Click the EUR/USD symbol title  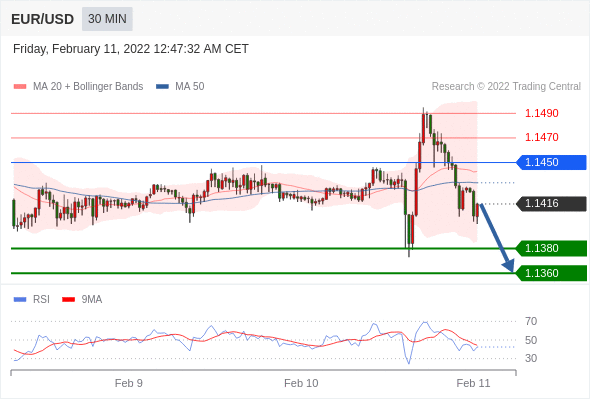(x=42, y=19)
